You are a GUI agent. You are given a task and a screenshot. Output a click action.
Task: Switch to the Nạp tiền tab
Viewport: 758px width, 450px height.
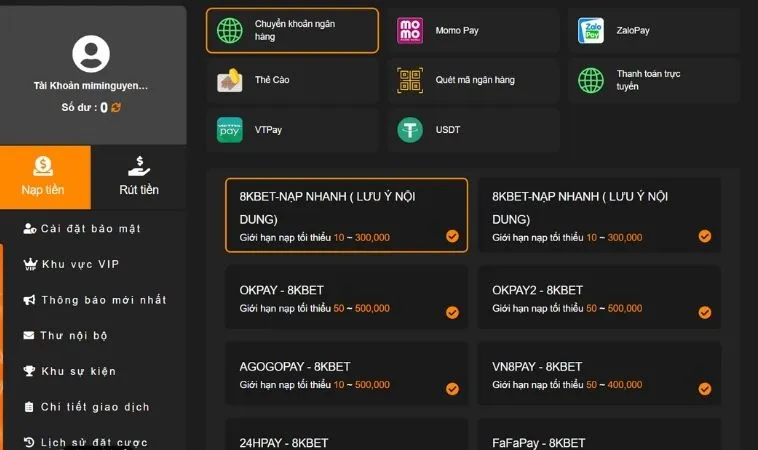coord(45,177)
